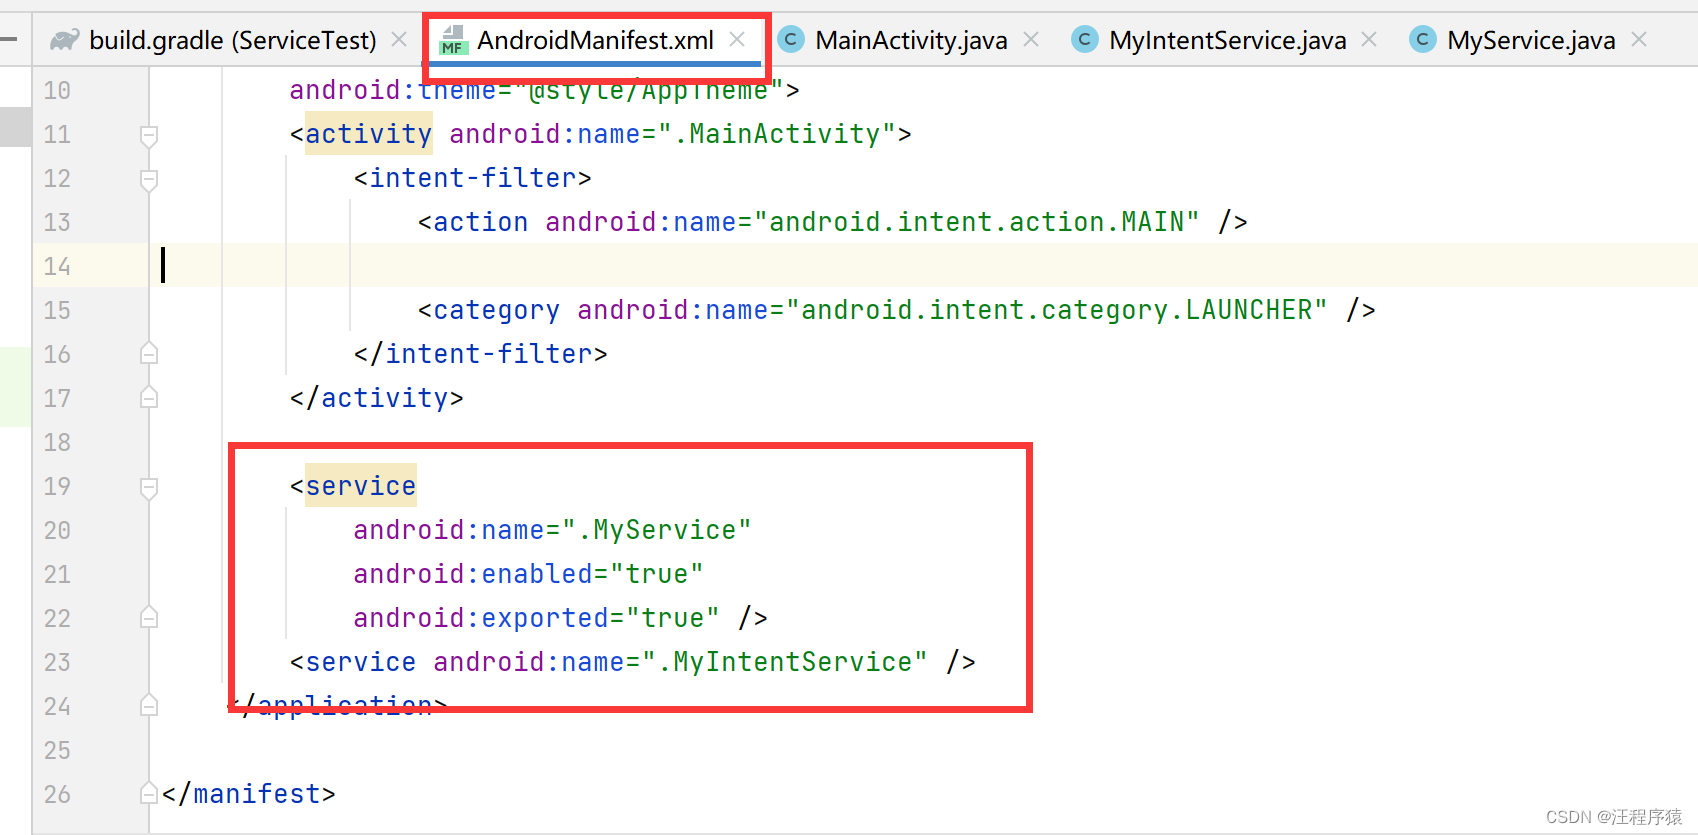Click the closing '/intent-filter' tag

point(480,354)
